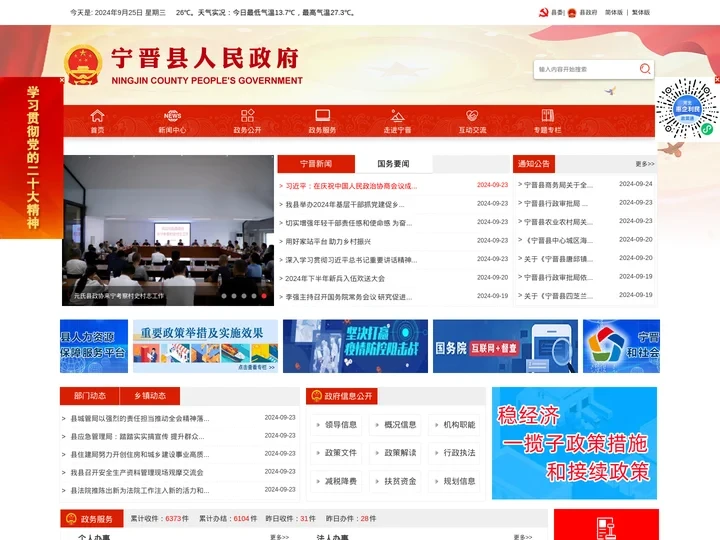Open 县应急管理局 踏踏实实搞宣传 article
720x540 pixels.
click(137, 436)
